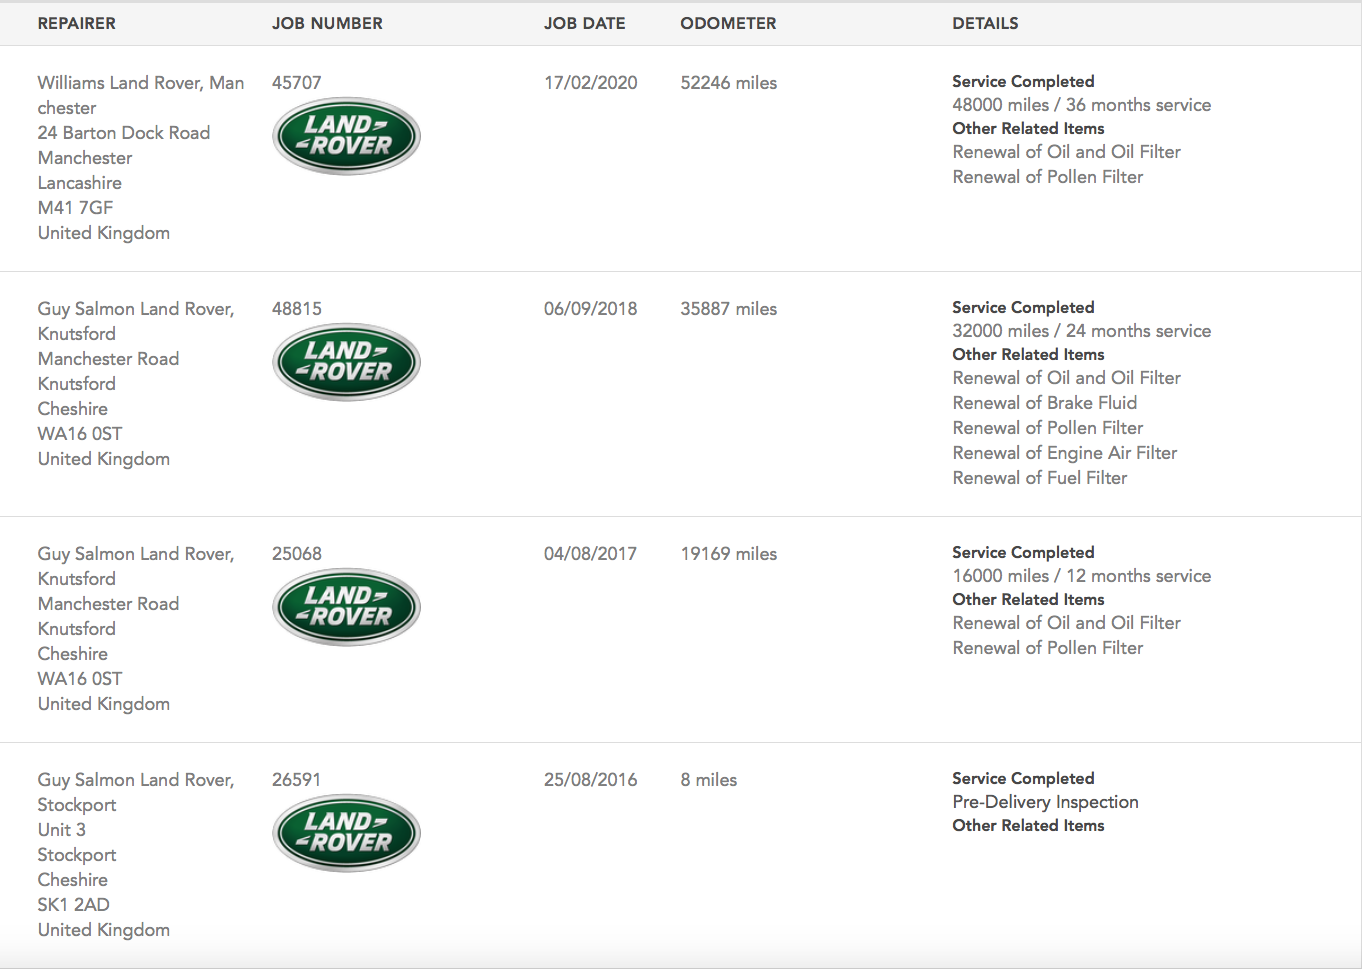This screenshot has height=969, width=1362.
Task: Click 'Unit 3' address line
Action: tap(62, 830)
